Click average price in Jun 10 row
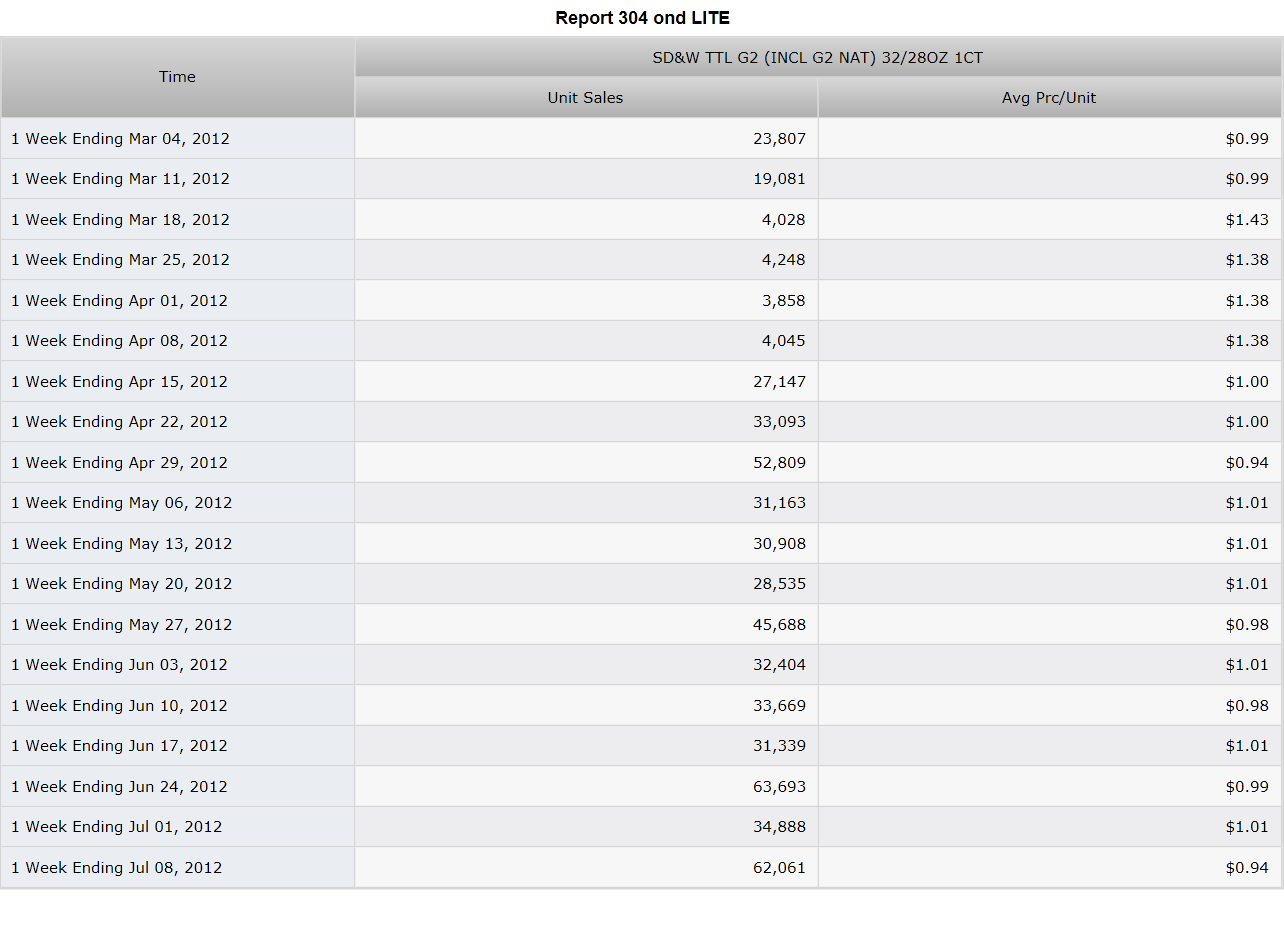The width and height of the screenshot is (1284, 946). click(1247, 706)
